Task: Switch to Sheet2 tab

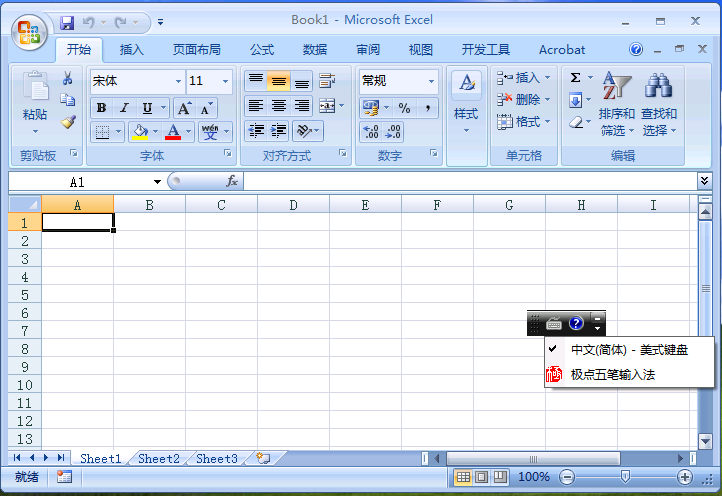Action: (x=159, y=459)
